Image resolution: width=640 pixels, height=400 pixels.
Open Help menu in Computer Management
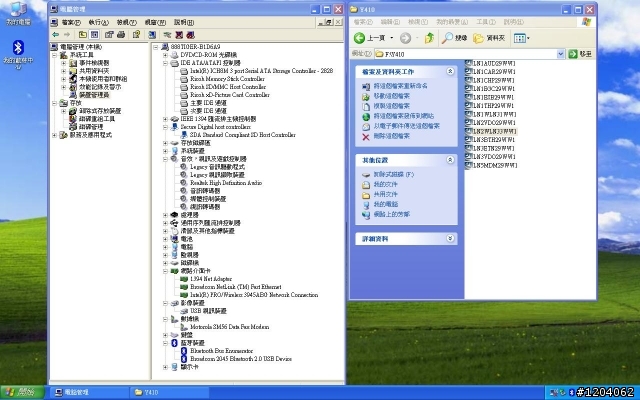pos(184,22)
